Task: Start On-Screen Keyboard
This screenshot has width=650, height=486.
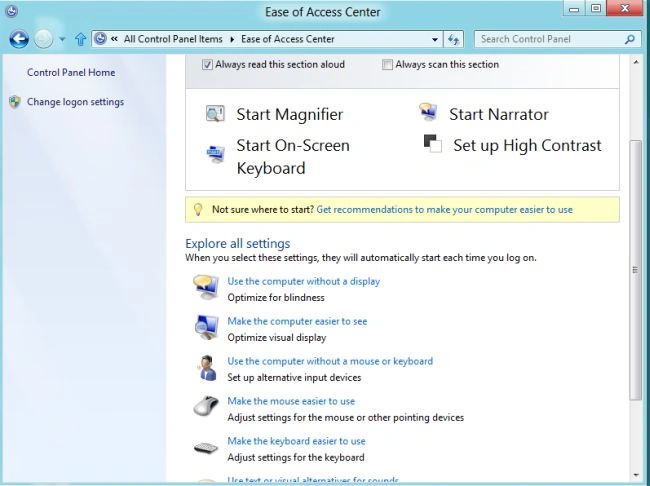Action: [293, 157]
